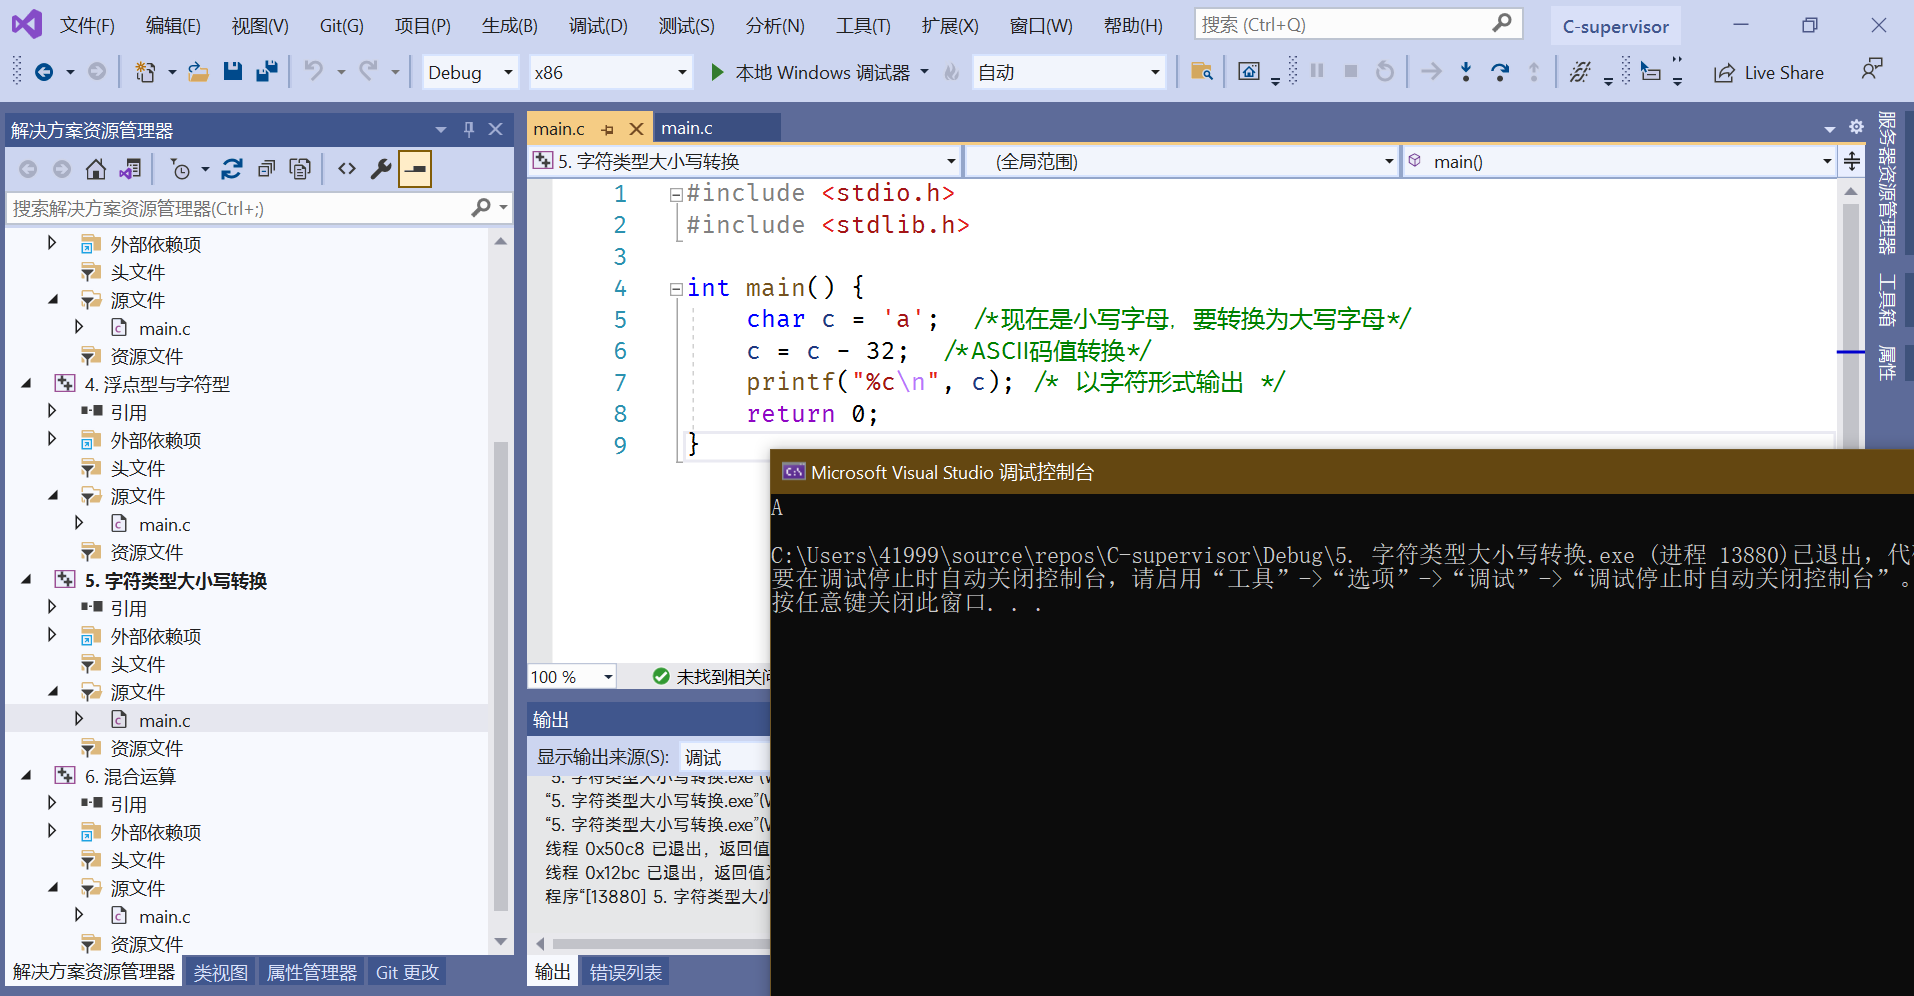Open the 工具(T) menu

(863, 26)
